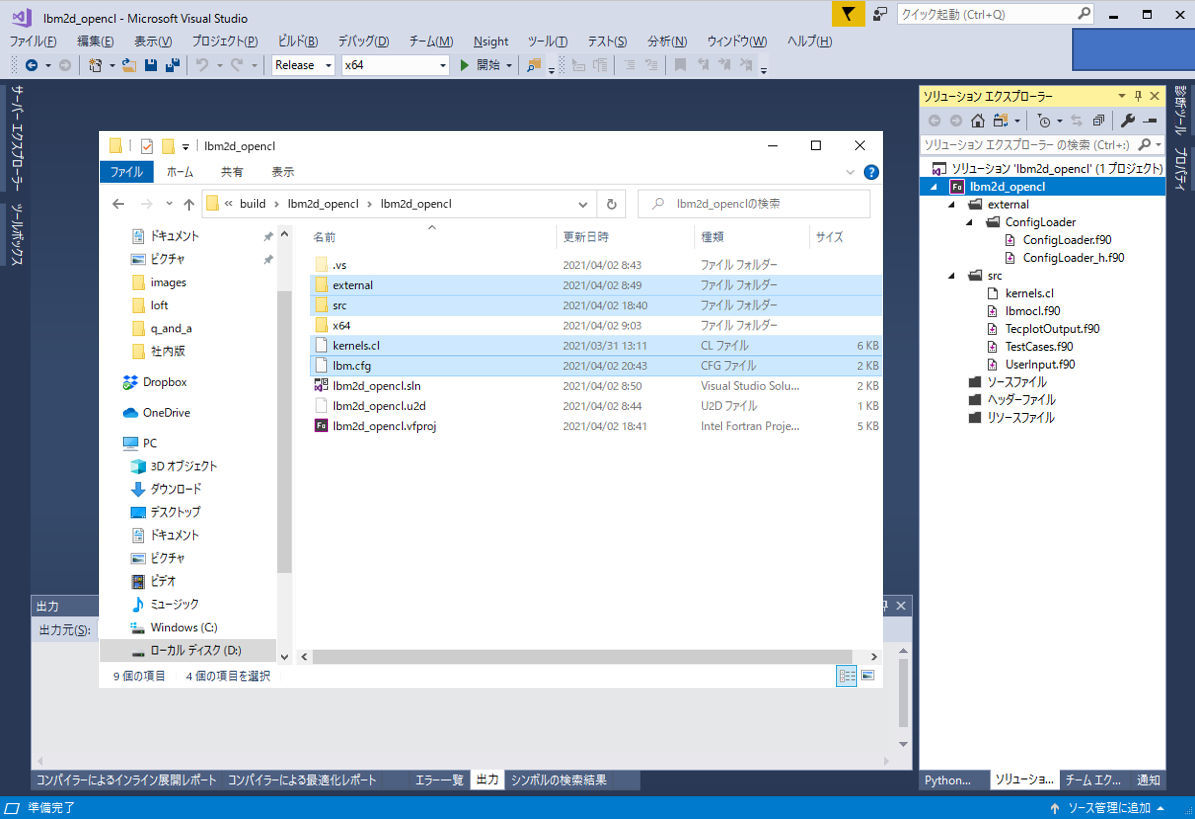Image resolution: width=1195 pixels, height=819 pixels.
Task: Click the build breadcrumb in address bar
Action: (252, 204)
